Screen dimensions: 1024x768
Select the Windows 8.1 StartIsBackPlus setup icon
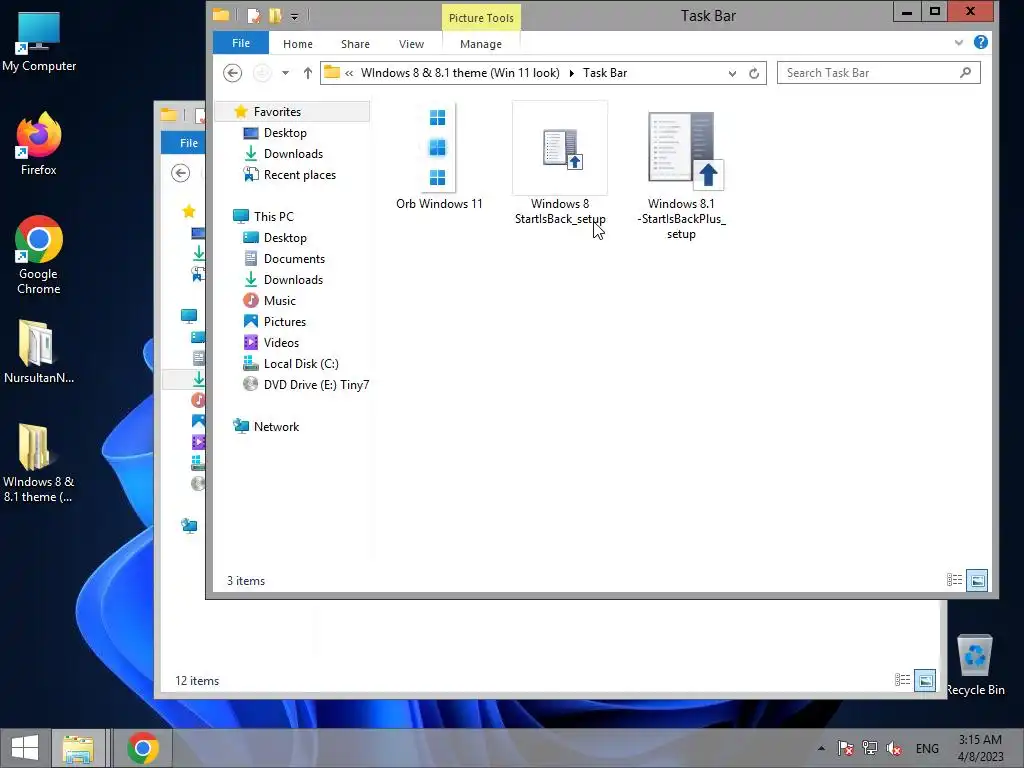click(686, 150)
